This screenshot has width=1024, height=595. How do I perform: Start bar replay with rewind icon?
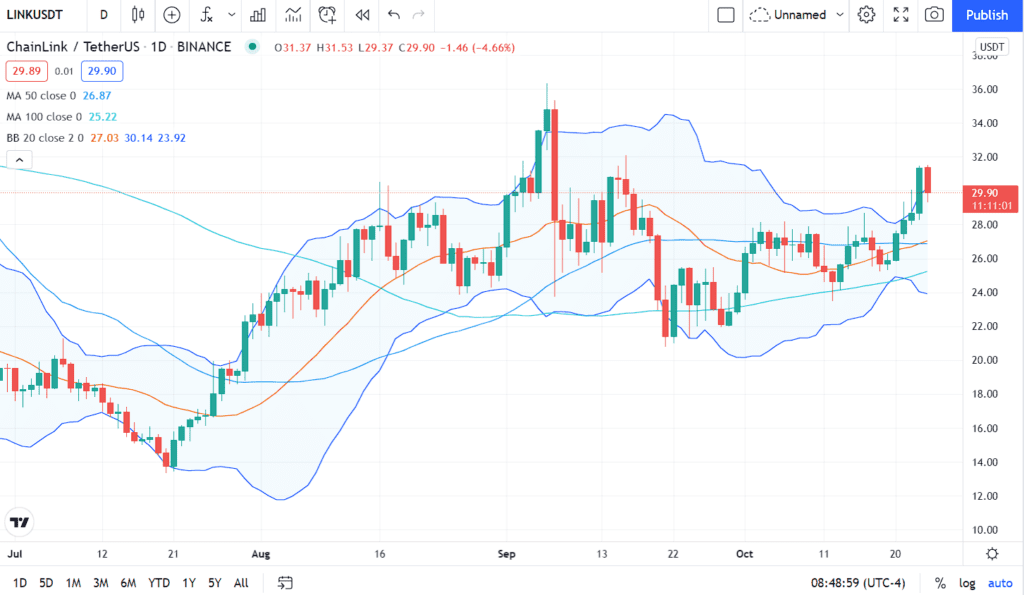(x=362, y=14)
